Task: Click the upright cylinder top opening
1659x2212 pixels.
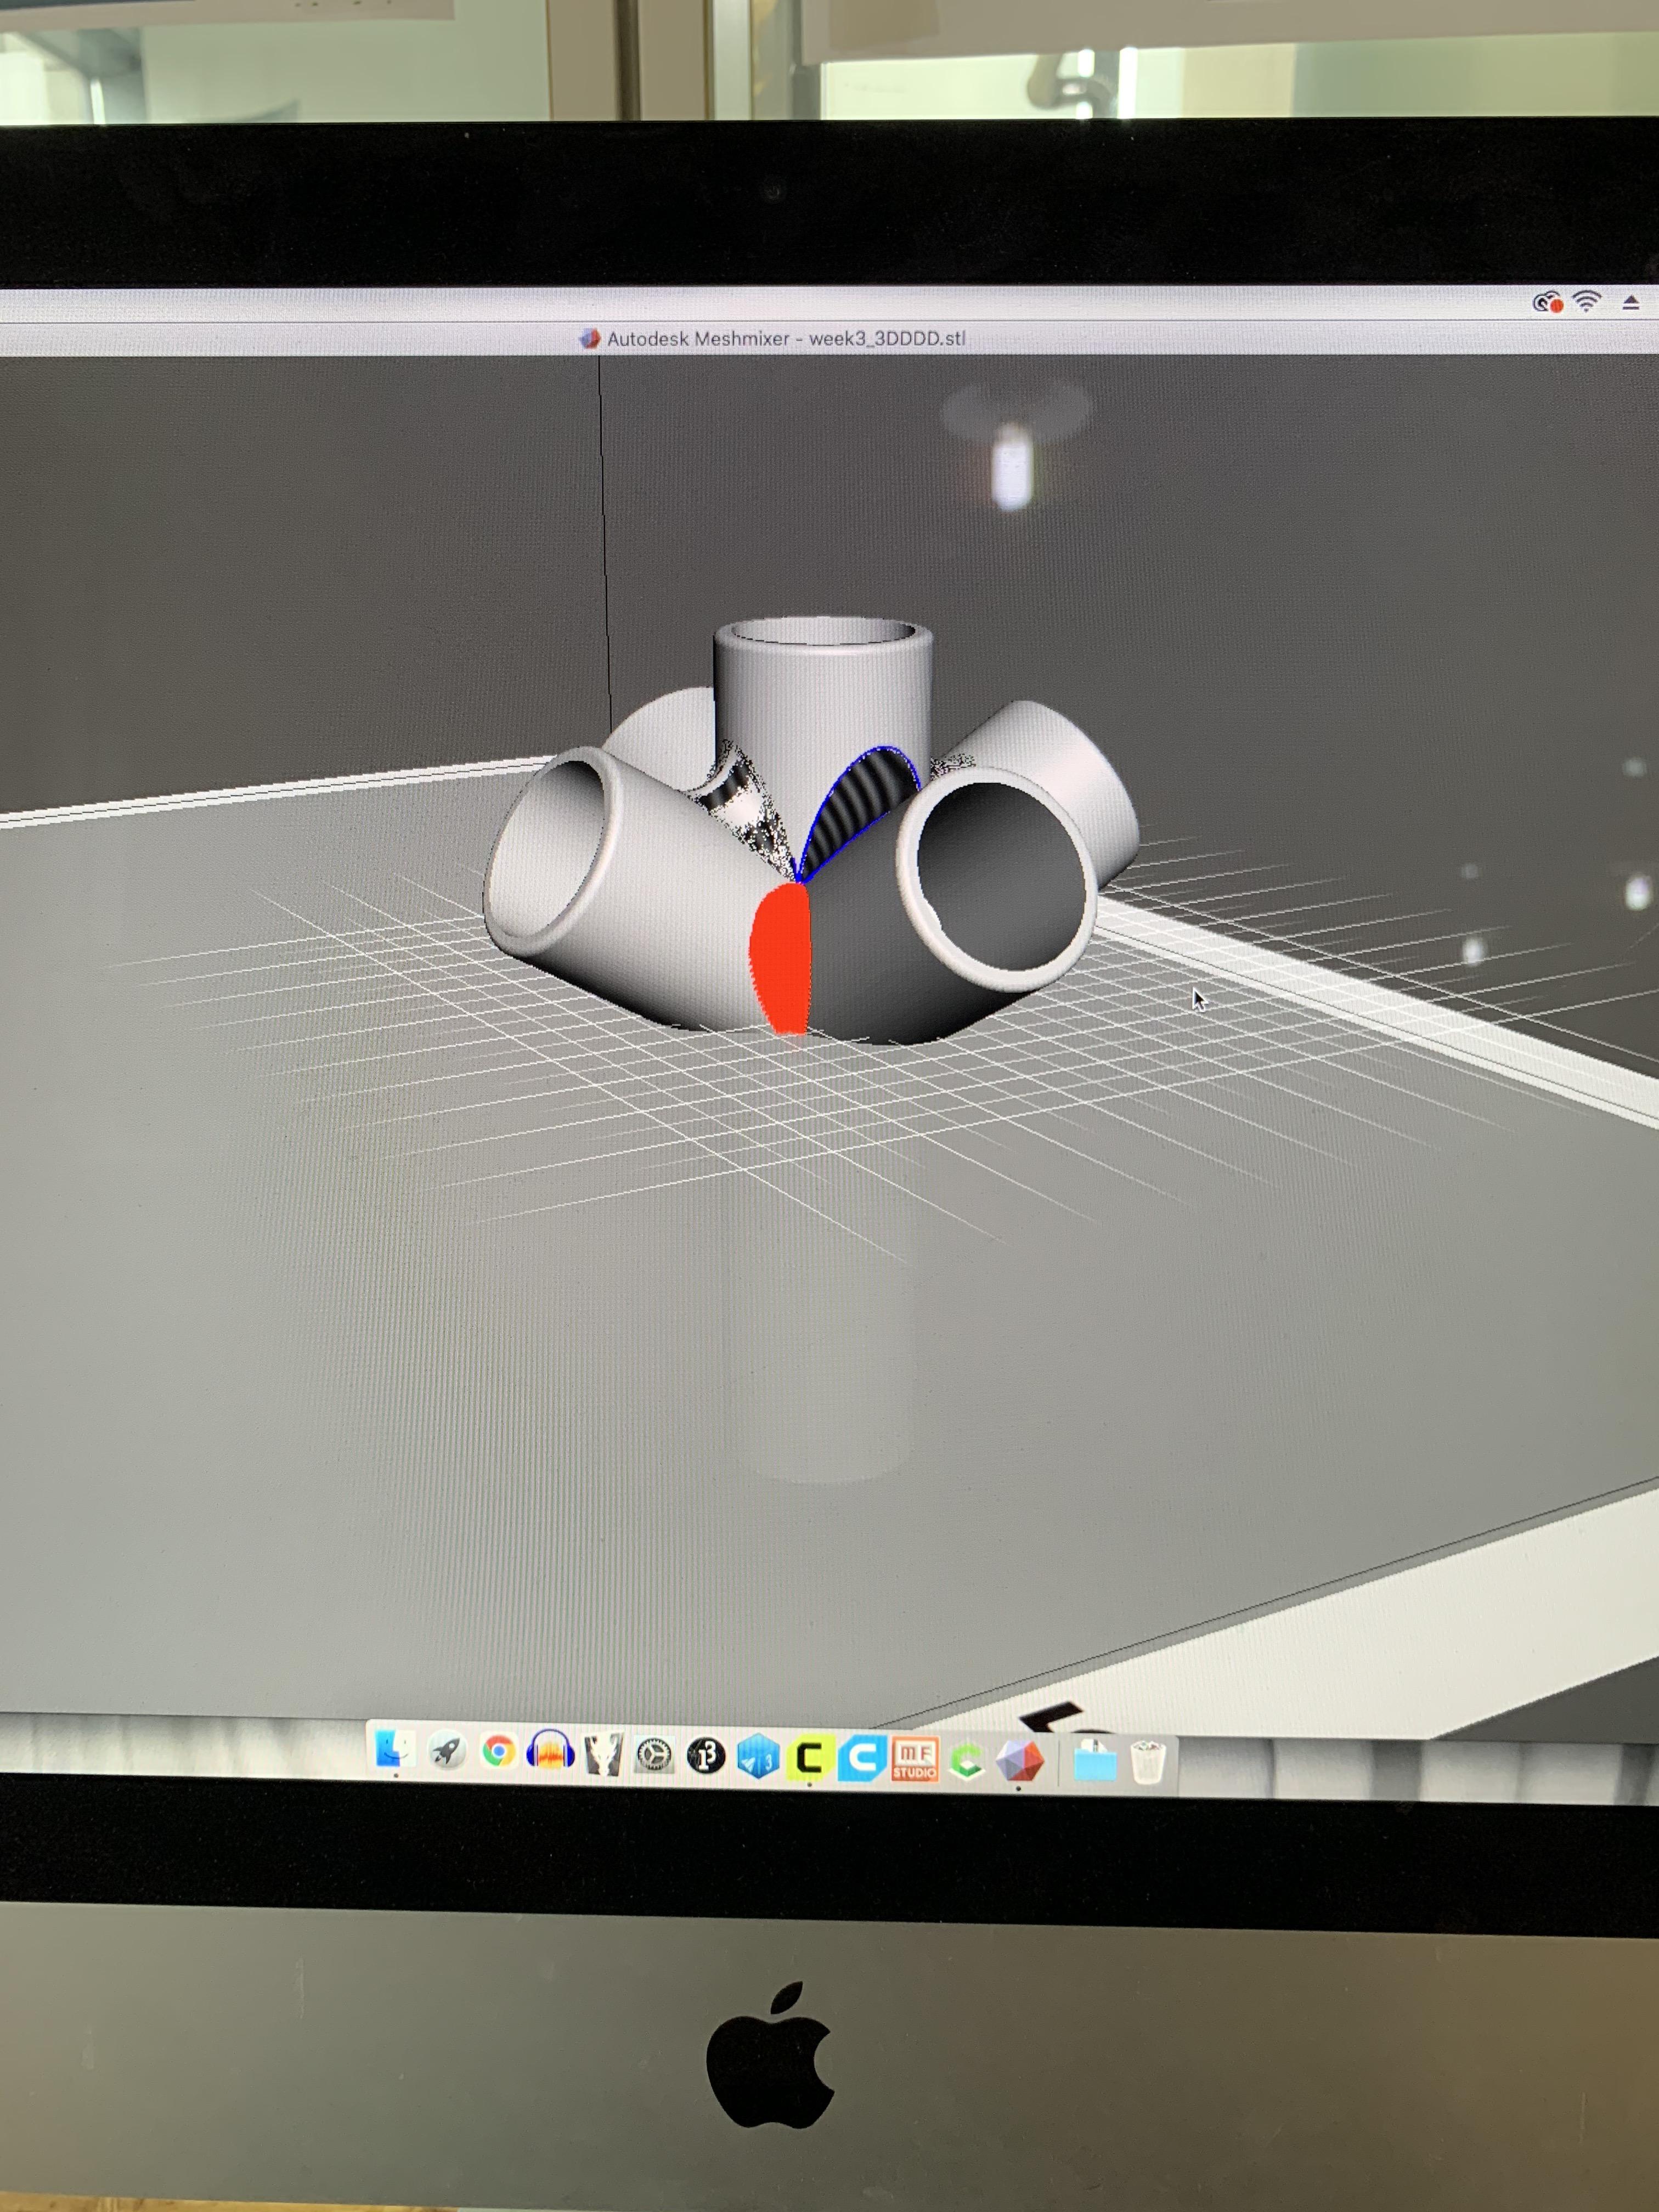Action: click(824, 633)
